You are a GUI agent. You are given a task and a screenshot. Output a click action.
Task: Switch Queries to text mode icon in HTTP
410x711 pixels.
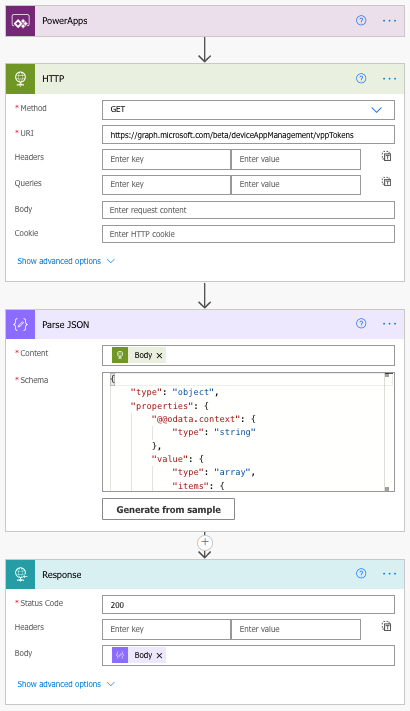[x=386, y=182]
